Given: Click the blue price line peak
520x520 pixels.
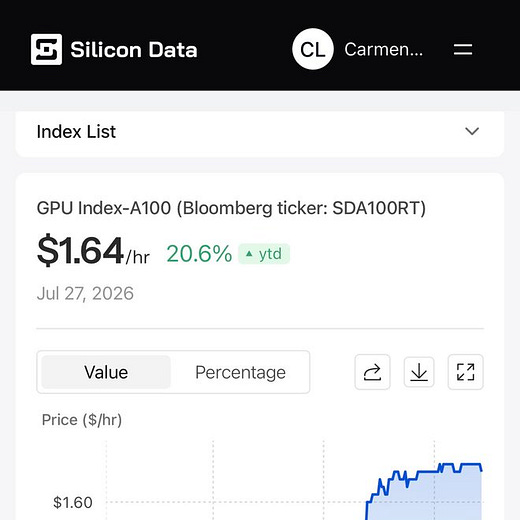Looking at the screenshot, I should point(470,464).
